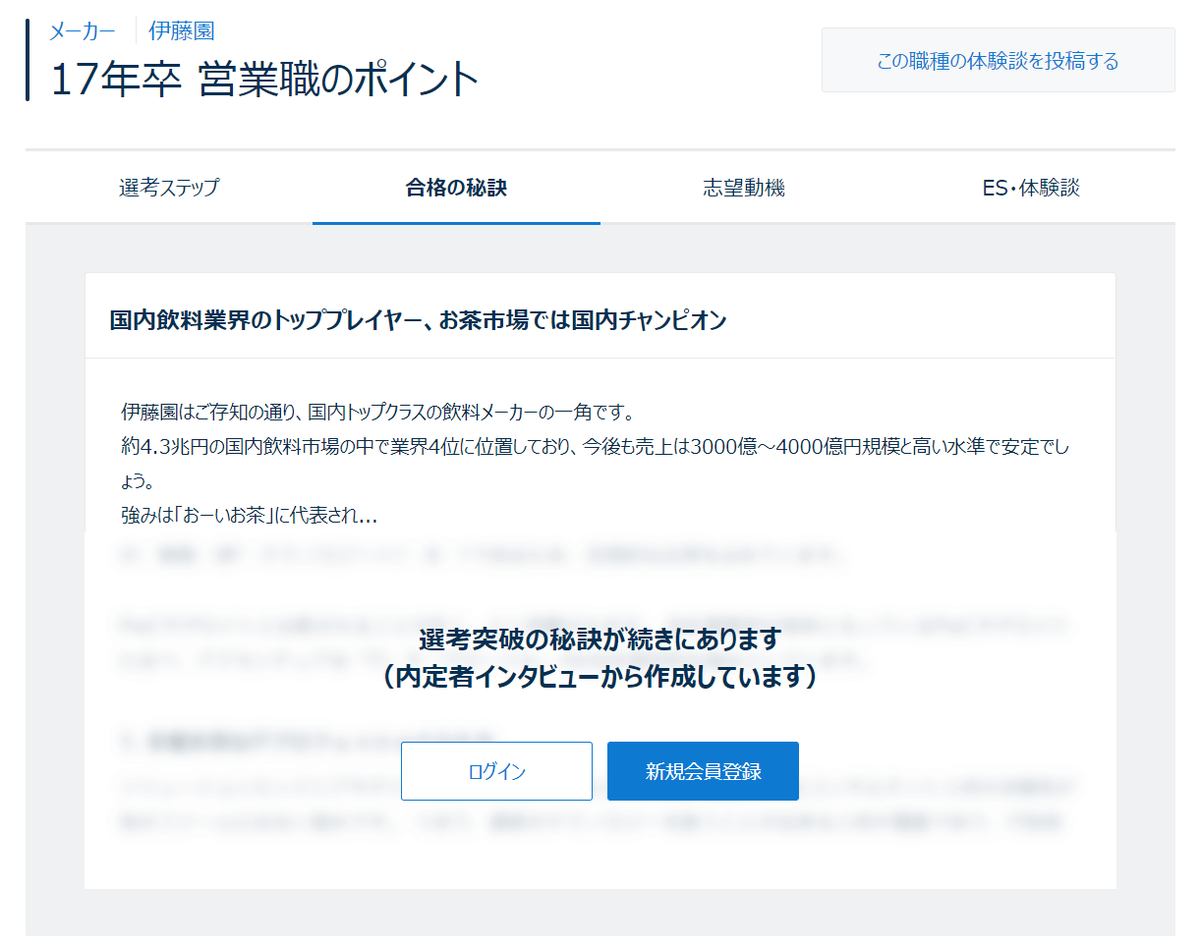Click the blurred paragraph above 選考突破の秘訣
The height and width of the screenshot is (946, 1200).
pos(600,555)
